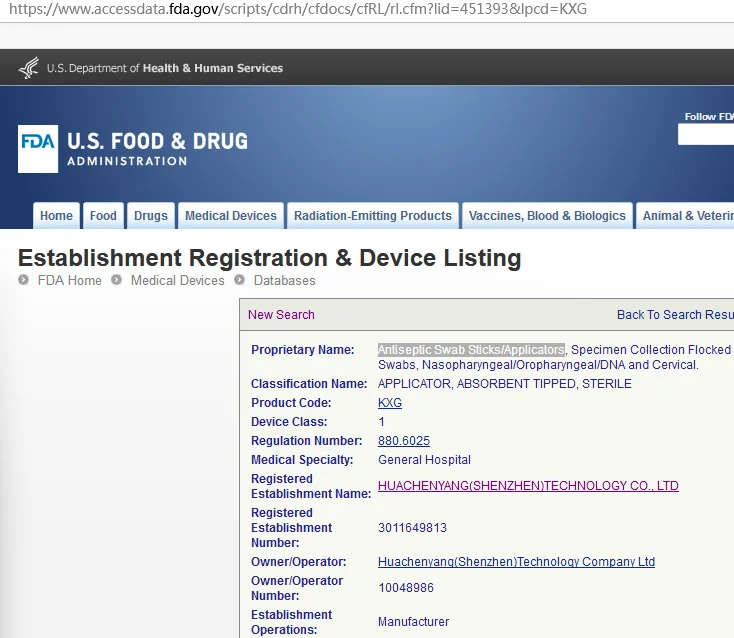Open Huachenyang(Shenzhen)Technology Company Ltd owner link

516,562
